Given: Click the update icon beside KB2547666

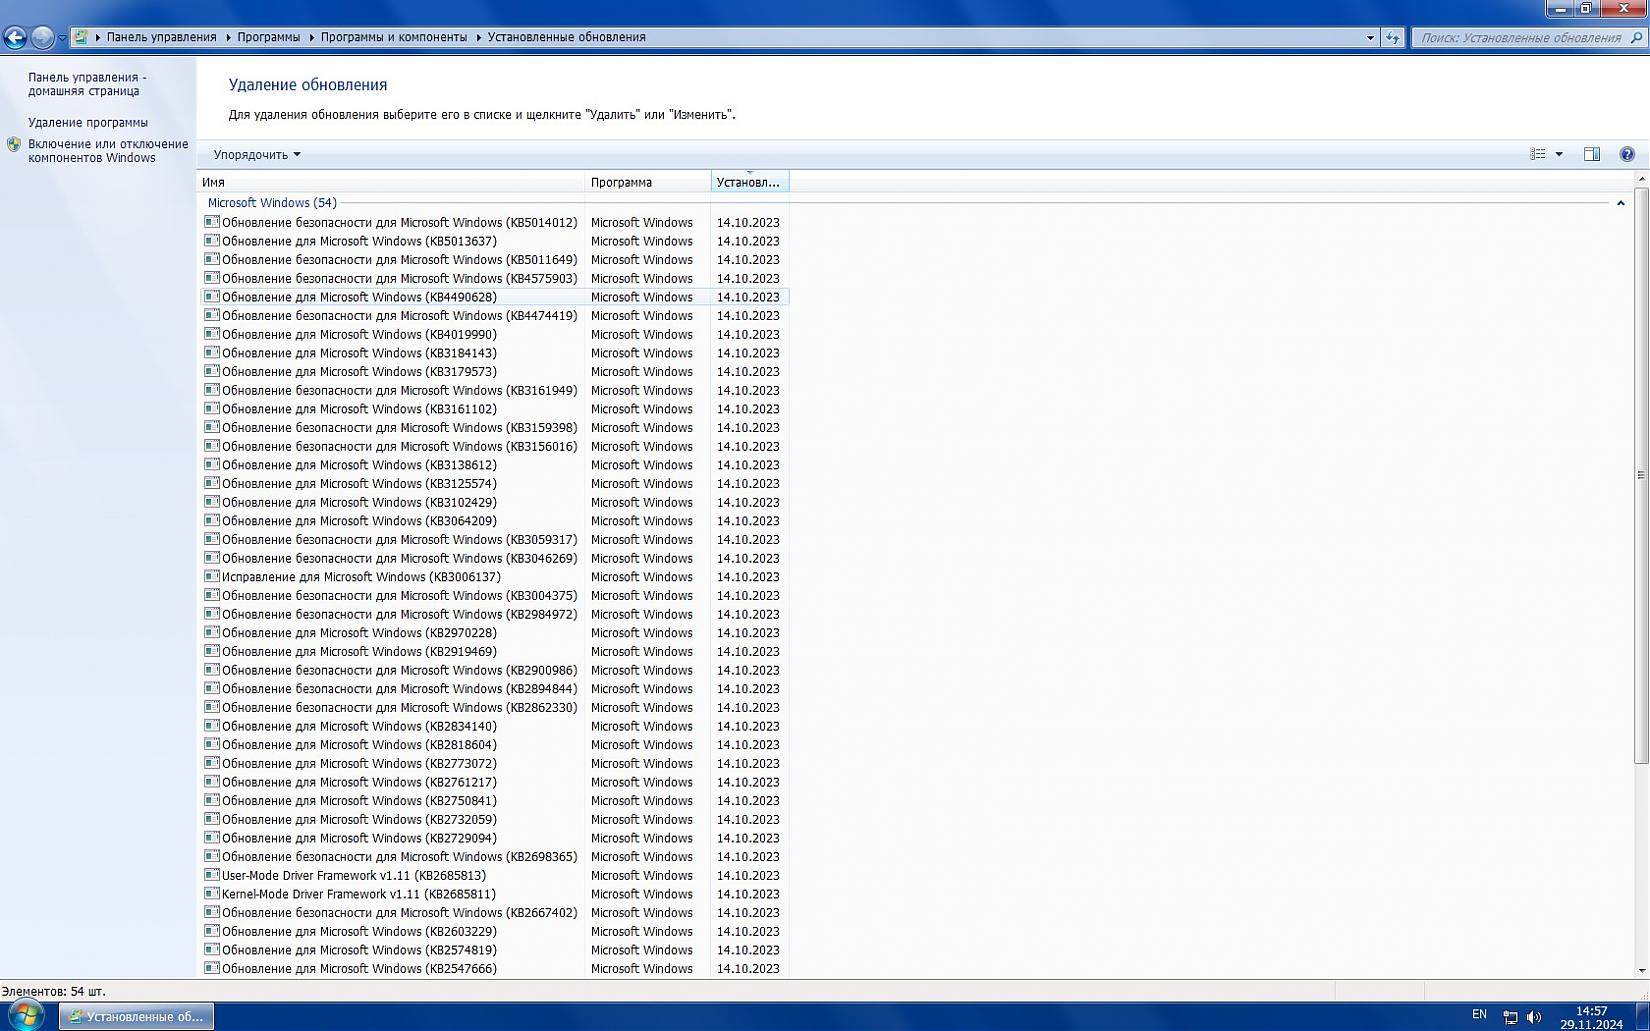Looking at the screenshot, I should click(212, 968).
